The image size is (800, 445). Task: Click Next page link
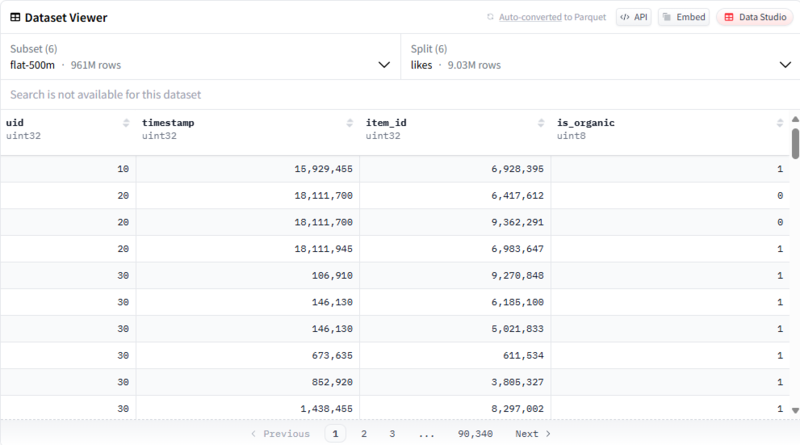coord(532,434)
